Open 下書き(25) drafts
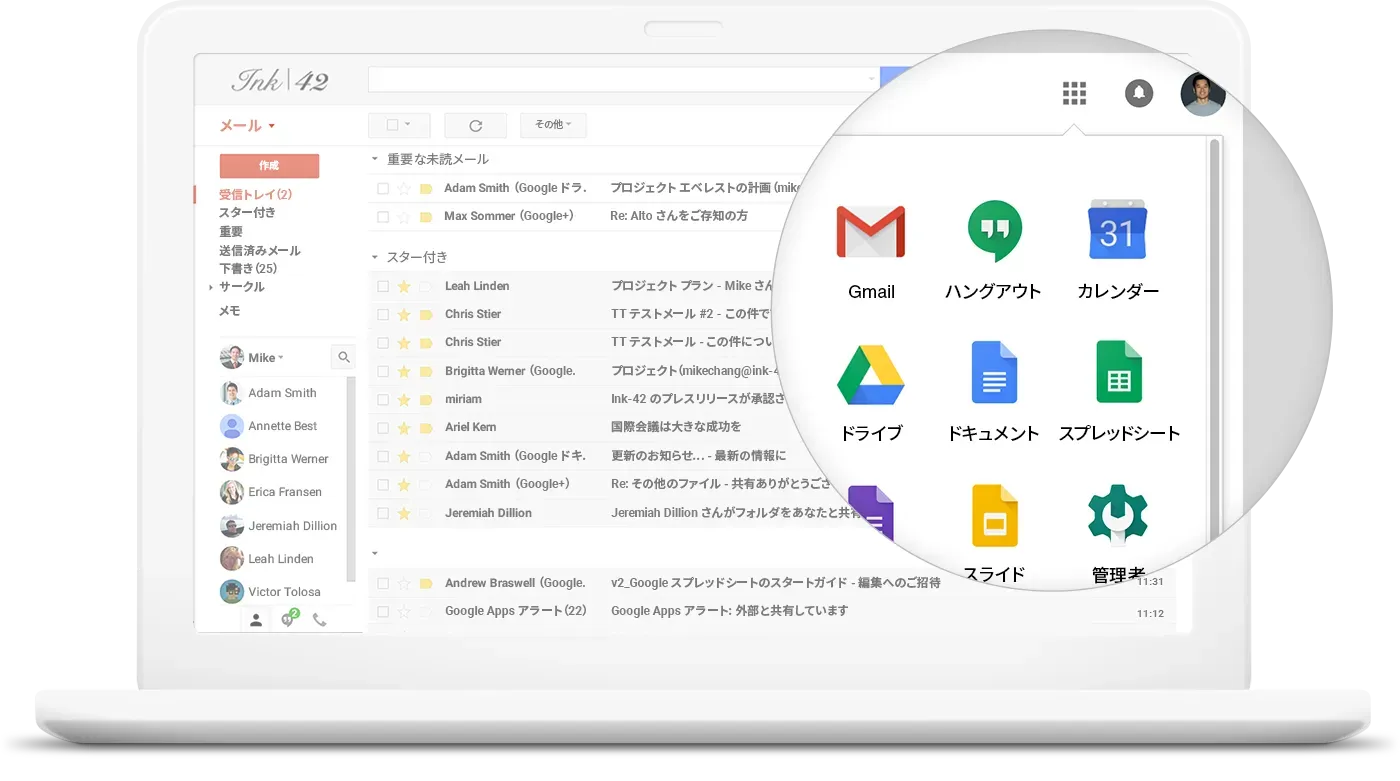 (x=248, y=269)
